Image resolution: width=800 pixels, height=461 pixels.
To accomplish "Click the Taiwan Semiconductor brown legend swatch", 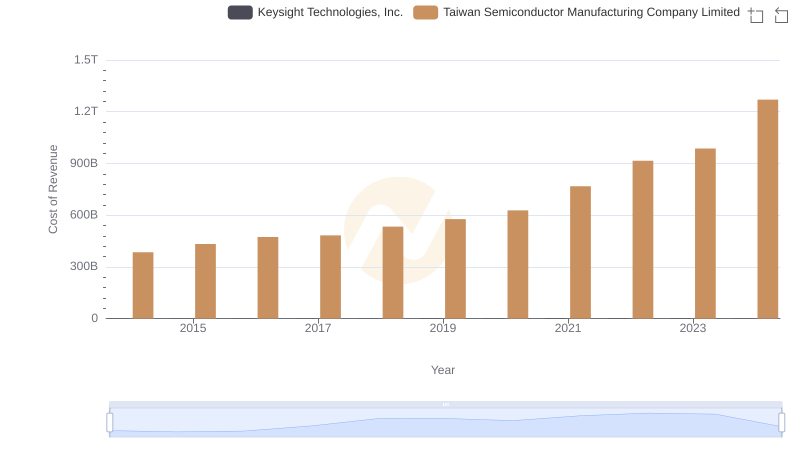I will pos(426,12).
